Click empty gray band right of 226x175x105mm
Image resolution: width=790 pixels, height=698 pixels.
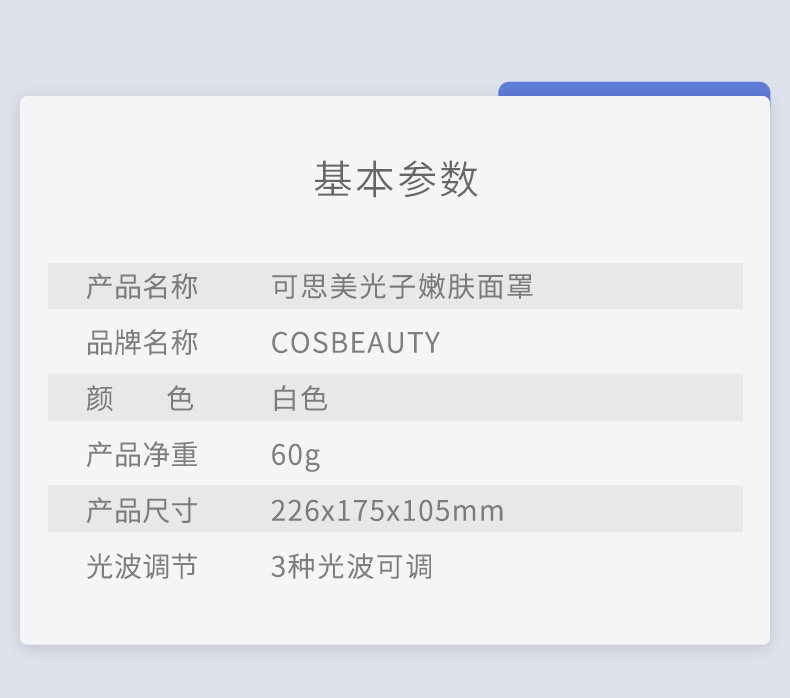[x=630, y=511]
